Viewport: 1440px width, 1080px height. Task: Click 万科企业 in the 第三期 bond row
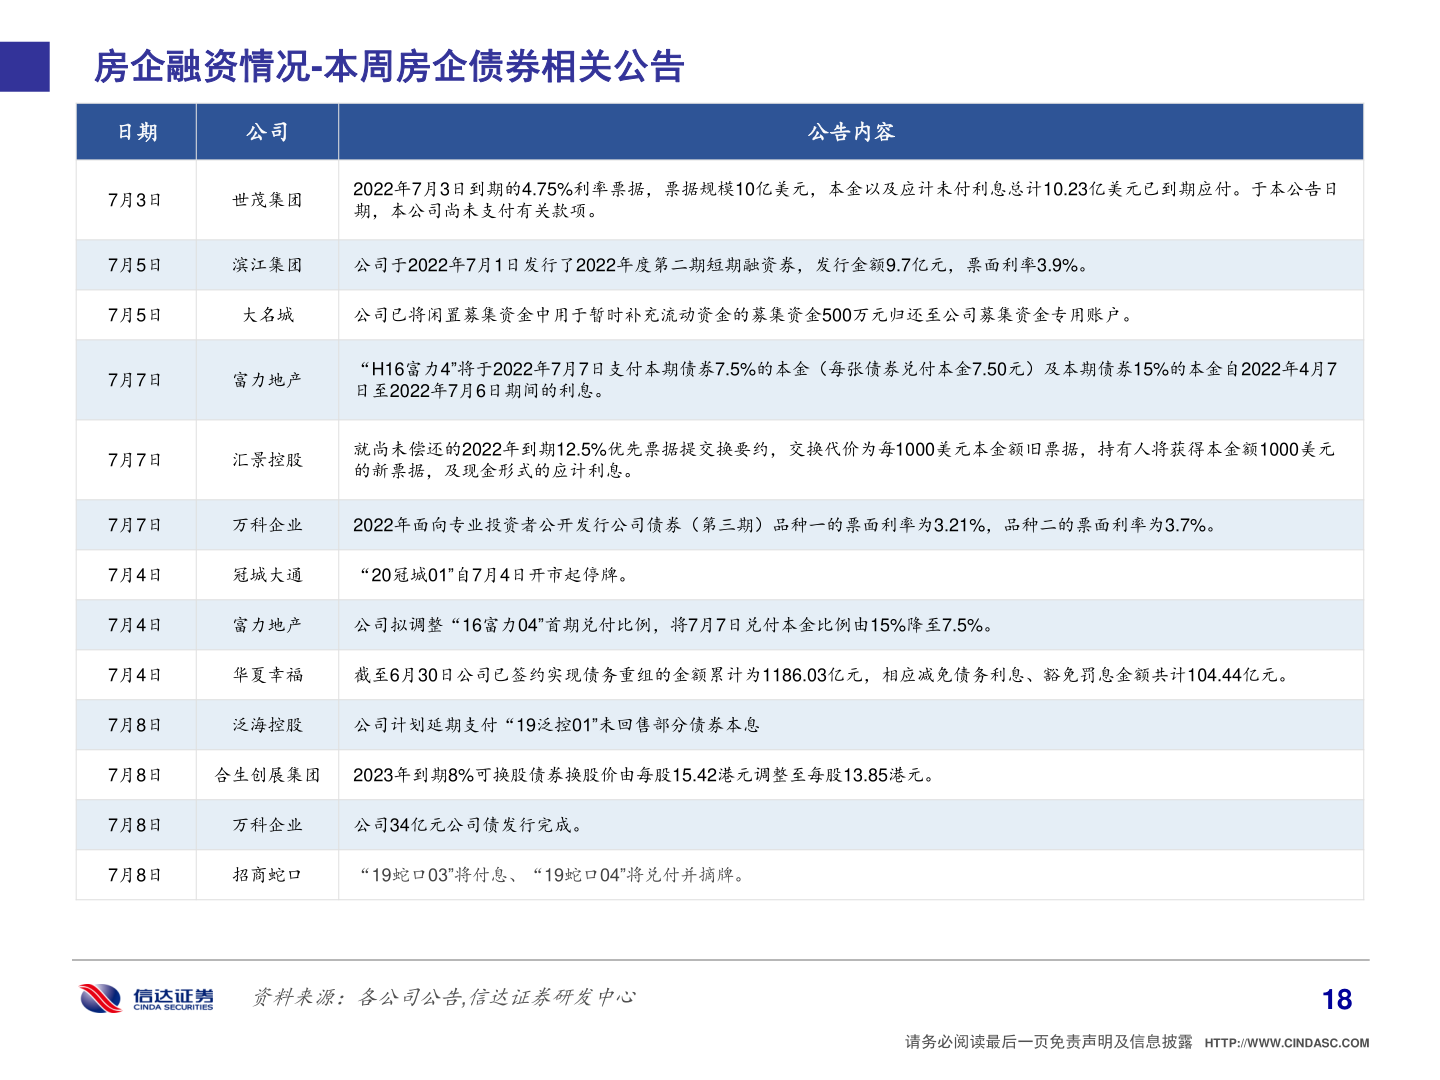coord(267,525)
